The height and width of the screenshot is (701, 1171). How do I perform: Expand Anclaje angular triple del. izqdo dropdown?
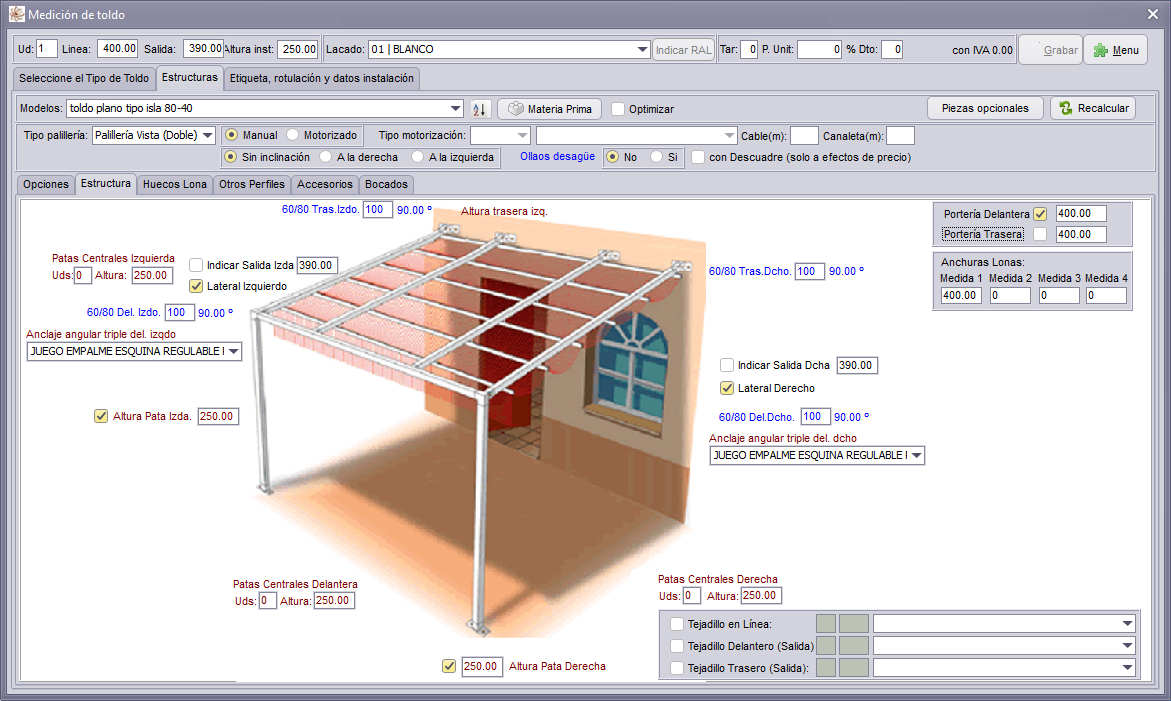[x=234, y=351]
